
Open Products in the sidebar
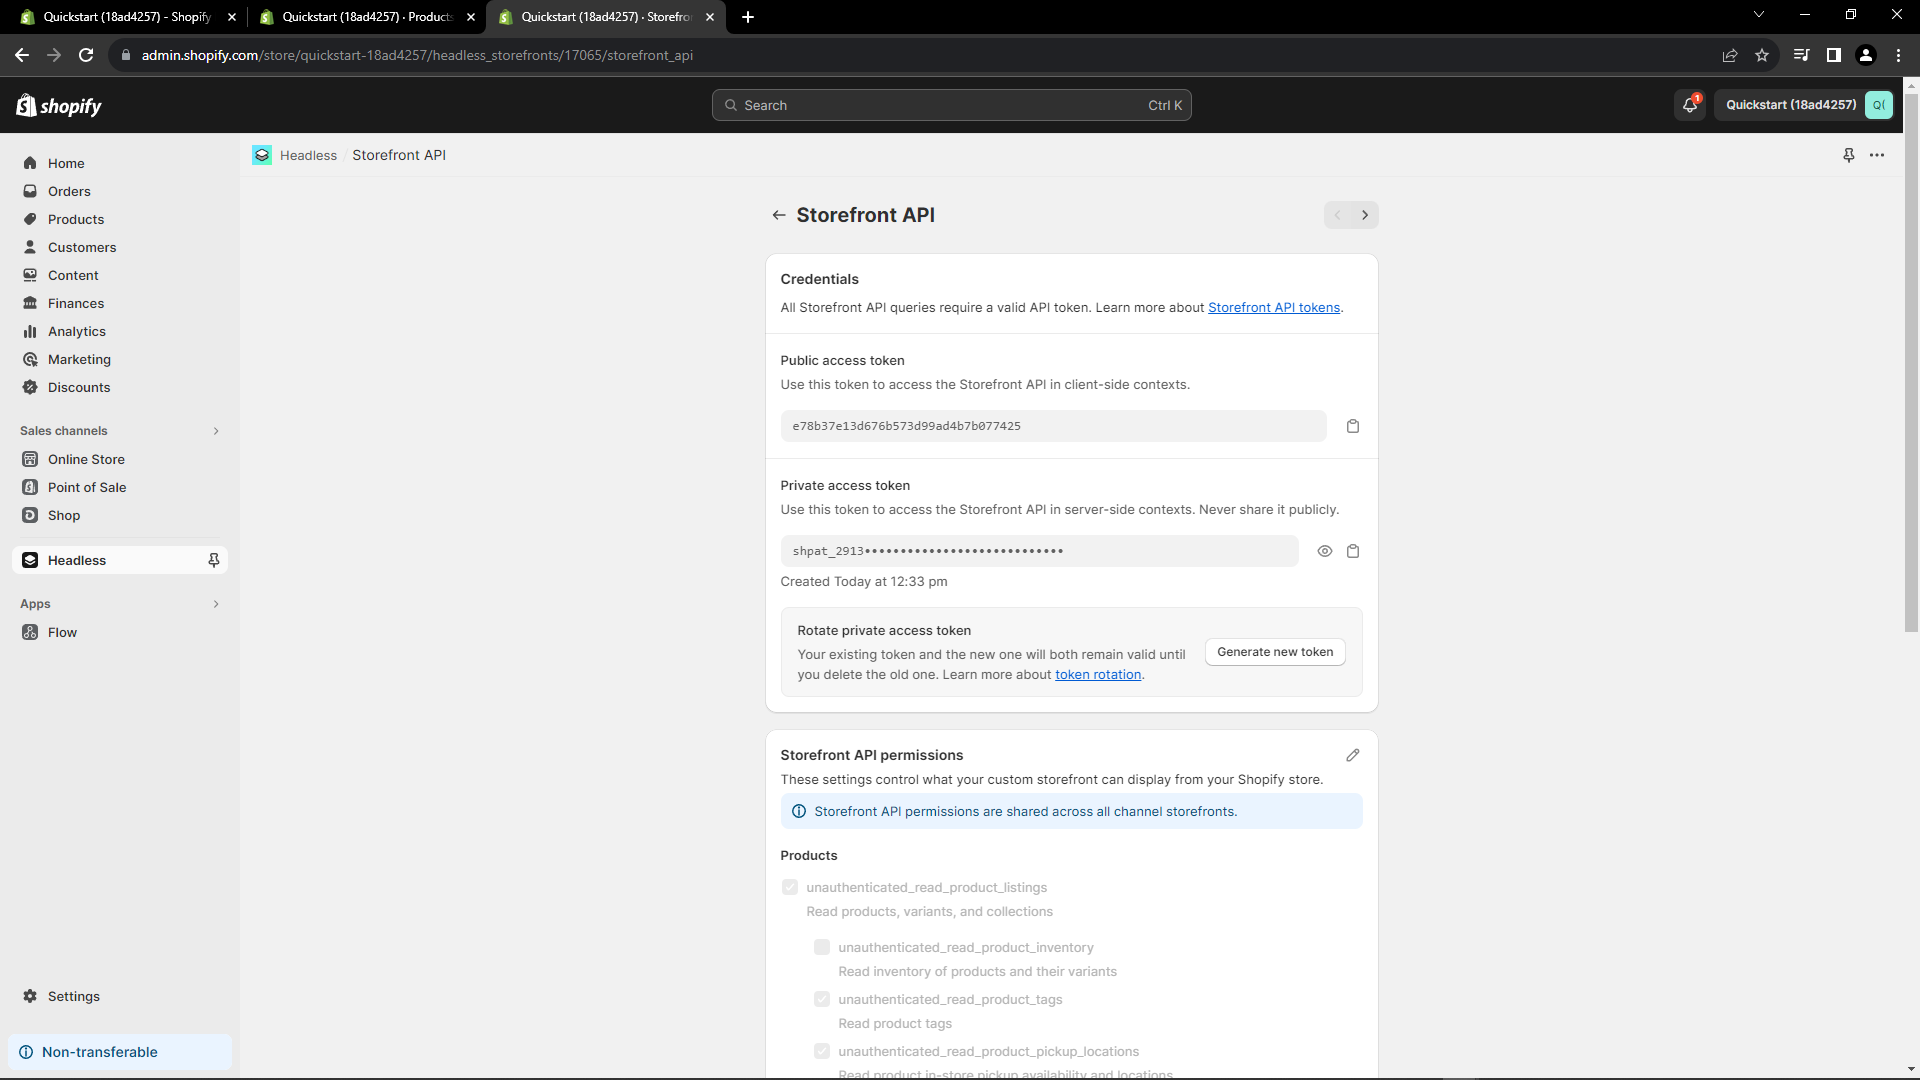tap(76, 219)
